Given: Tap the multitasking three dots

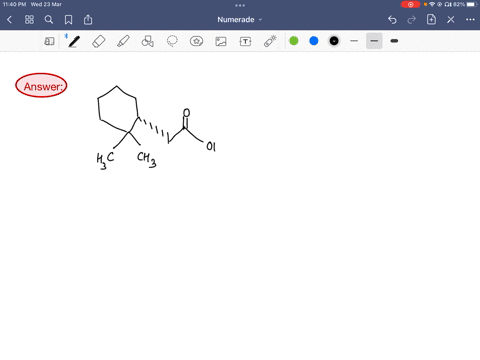Looking at the screenshot, I should pyautogui.click(x=240, y=5).
